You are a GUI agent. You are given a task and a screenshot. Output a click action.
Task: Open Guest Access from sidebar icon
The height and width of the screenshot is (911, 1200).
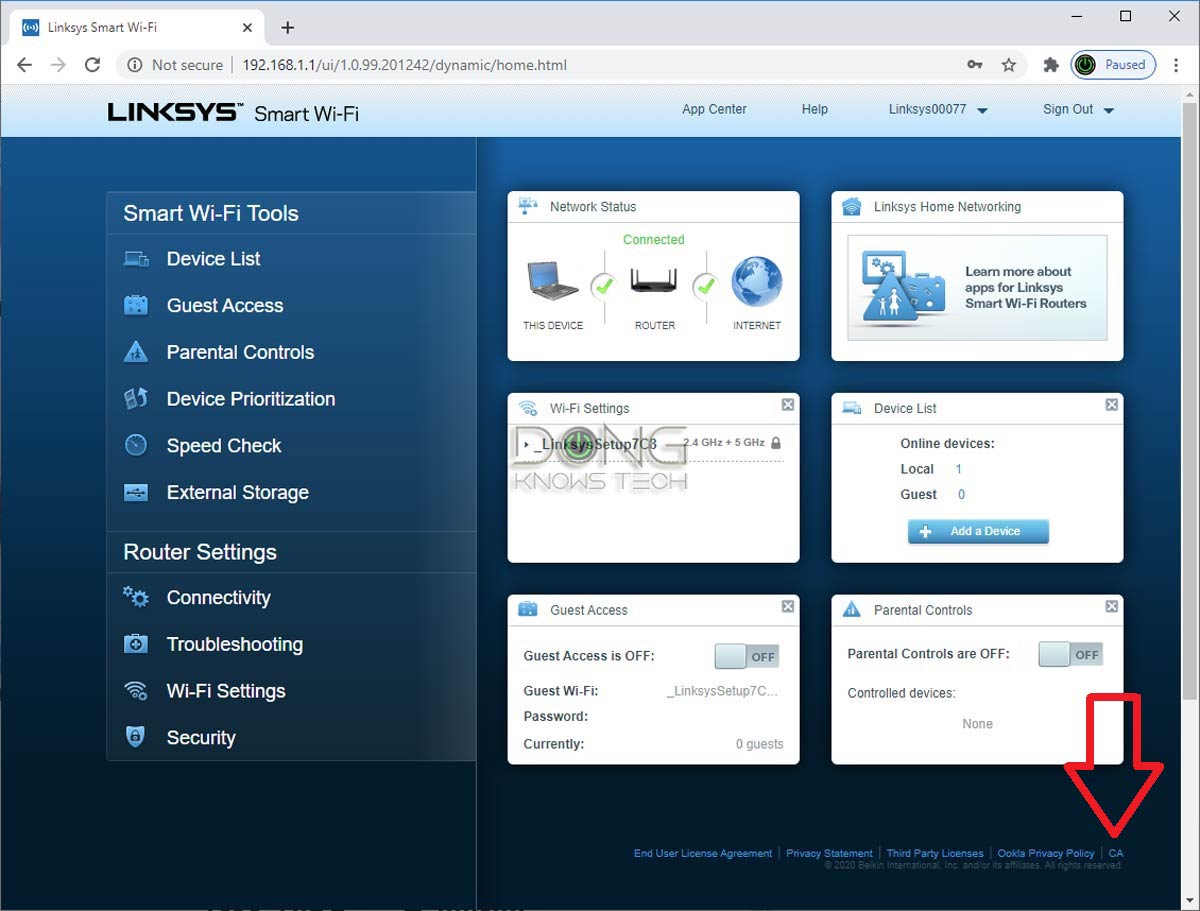pos(136,306)
